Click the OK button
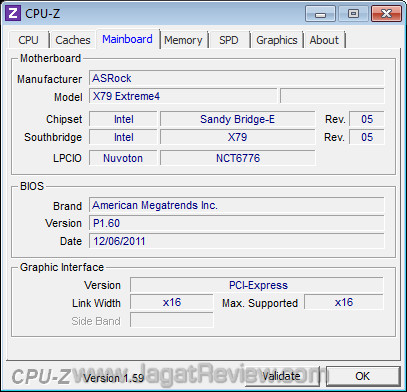Screen dimensions: 407x392 coord(363,377)
